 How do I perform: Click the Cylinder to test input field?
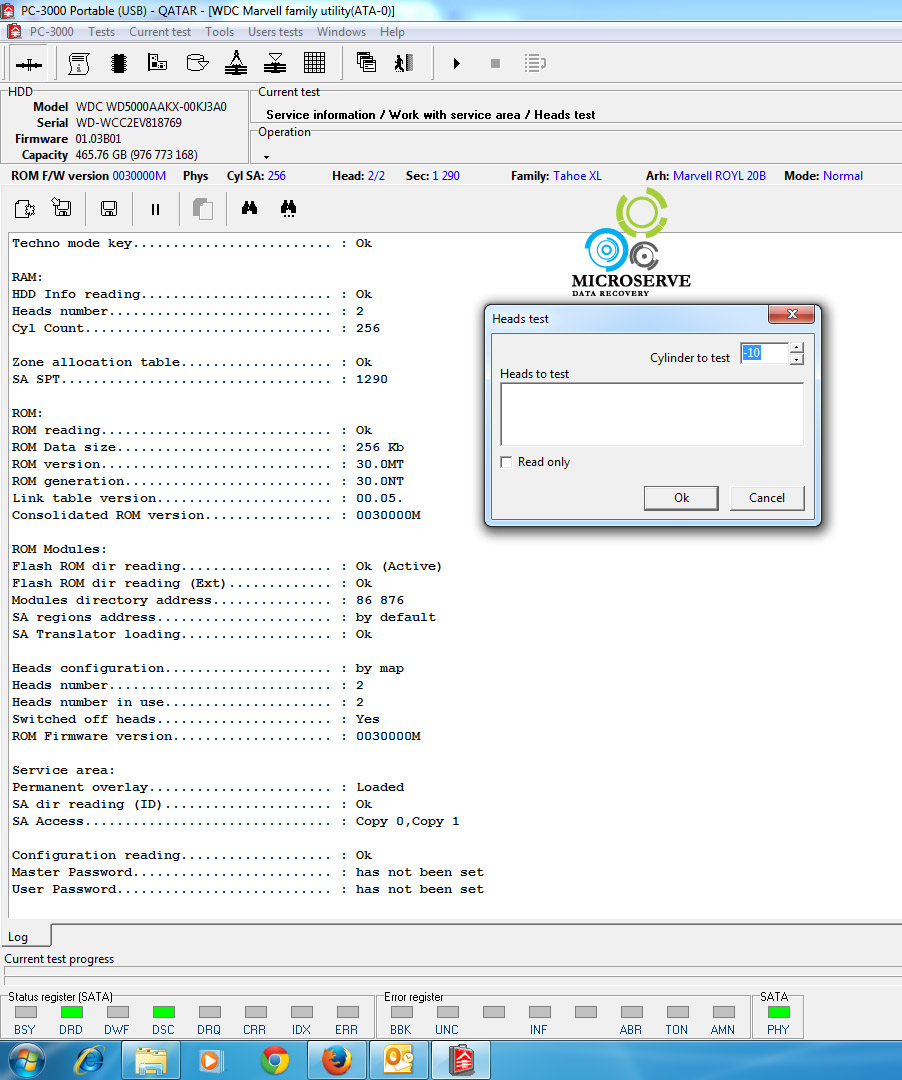(764, 353)
